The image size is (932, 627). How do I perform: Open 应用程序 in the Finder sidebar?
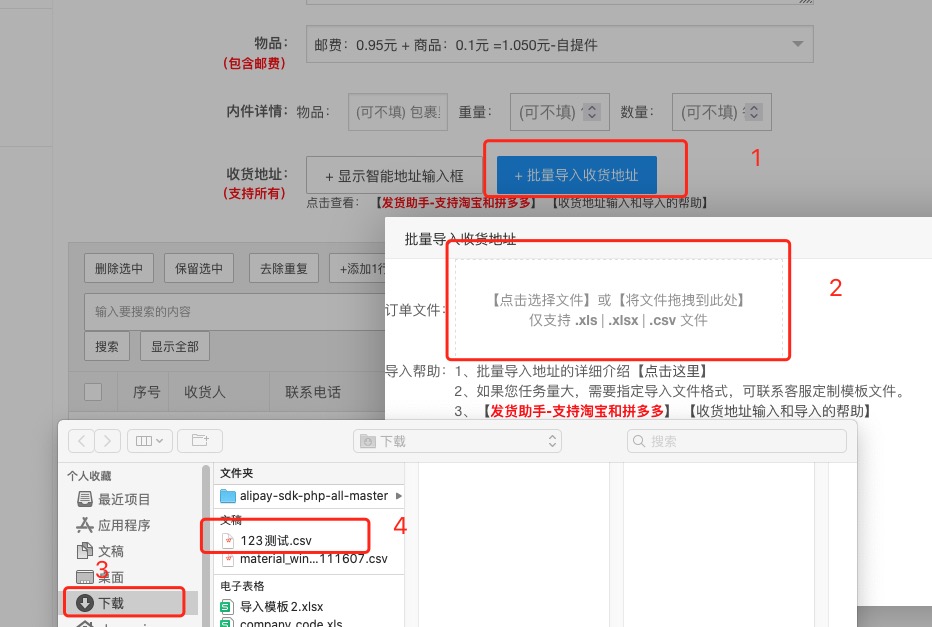click(123, 525)
